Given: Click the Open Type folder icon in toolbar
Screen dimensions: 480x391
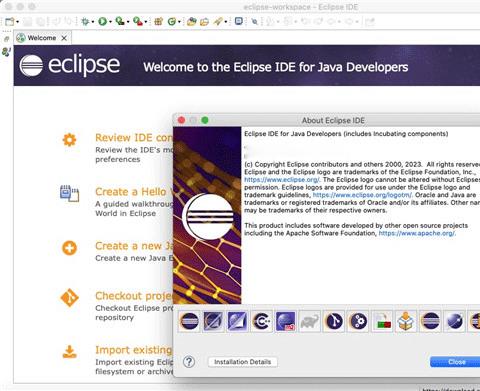Looking at the screenshot, I should point(191,22).
